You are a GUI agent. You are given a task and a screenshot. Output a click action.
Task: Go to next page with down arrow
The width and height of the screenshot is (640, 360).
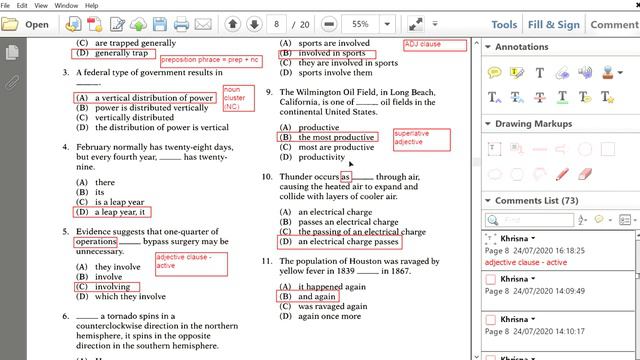tap(254, 24)
